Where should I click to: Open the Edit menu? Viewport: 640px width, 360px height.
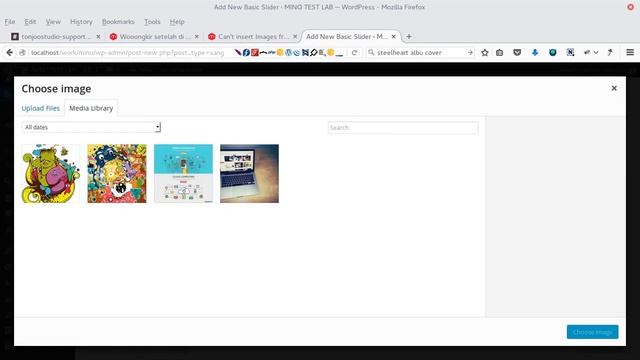(x=30, y=22)
